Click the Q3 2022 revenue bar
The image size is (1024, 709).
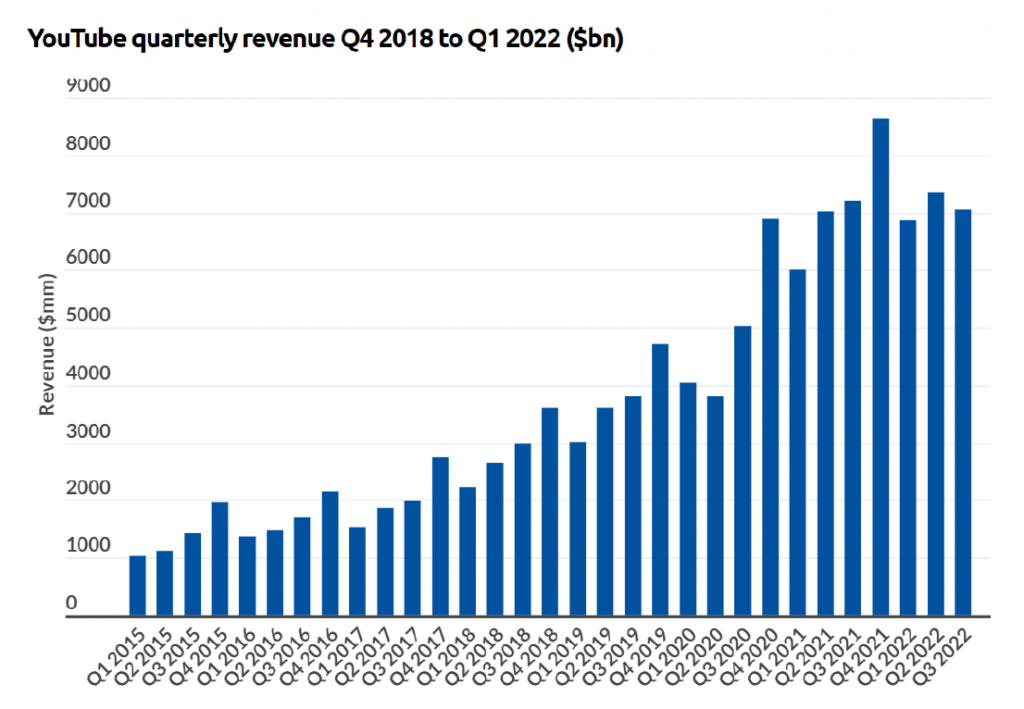coord(962,412)
